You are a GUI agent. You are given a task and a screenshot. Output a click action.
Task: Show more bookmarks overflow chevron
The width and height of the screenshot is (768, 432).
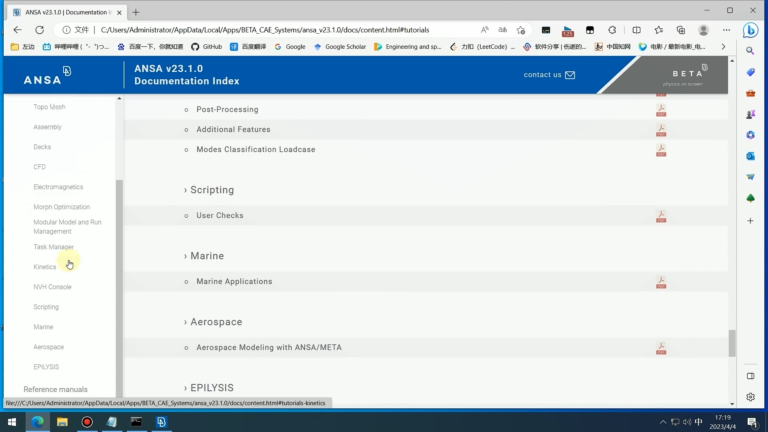(x=723, y=47)
